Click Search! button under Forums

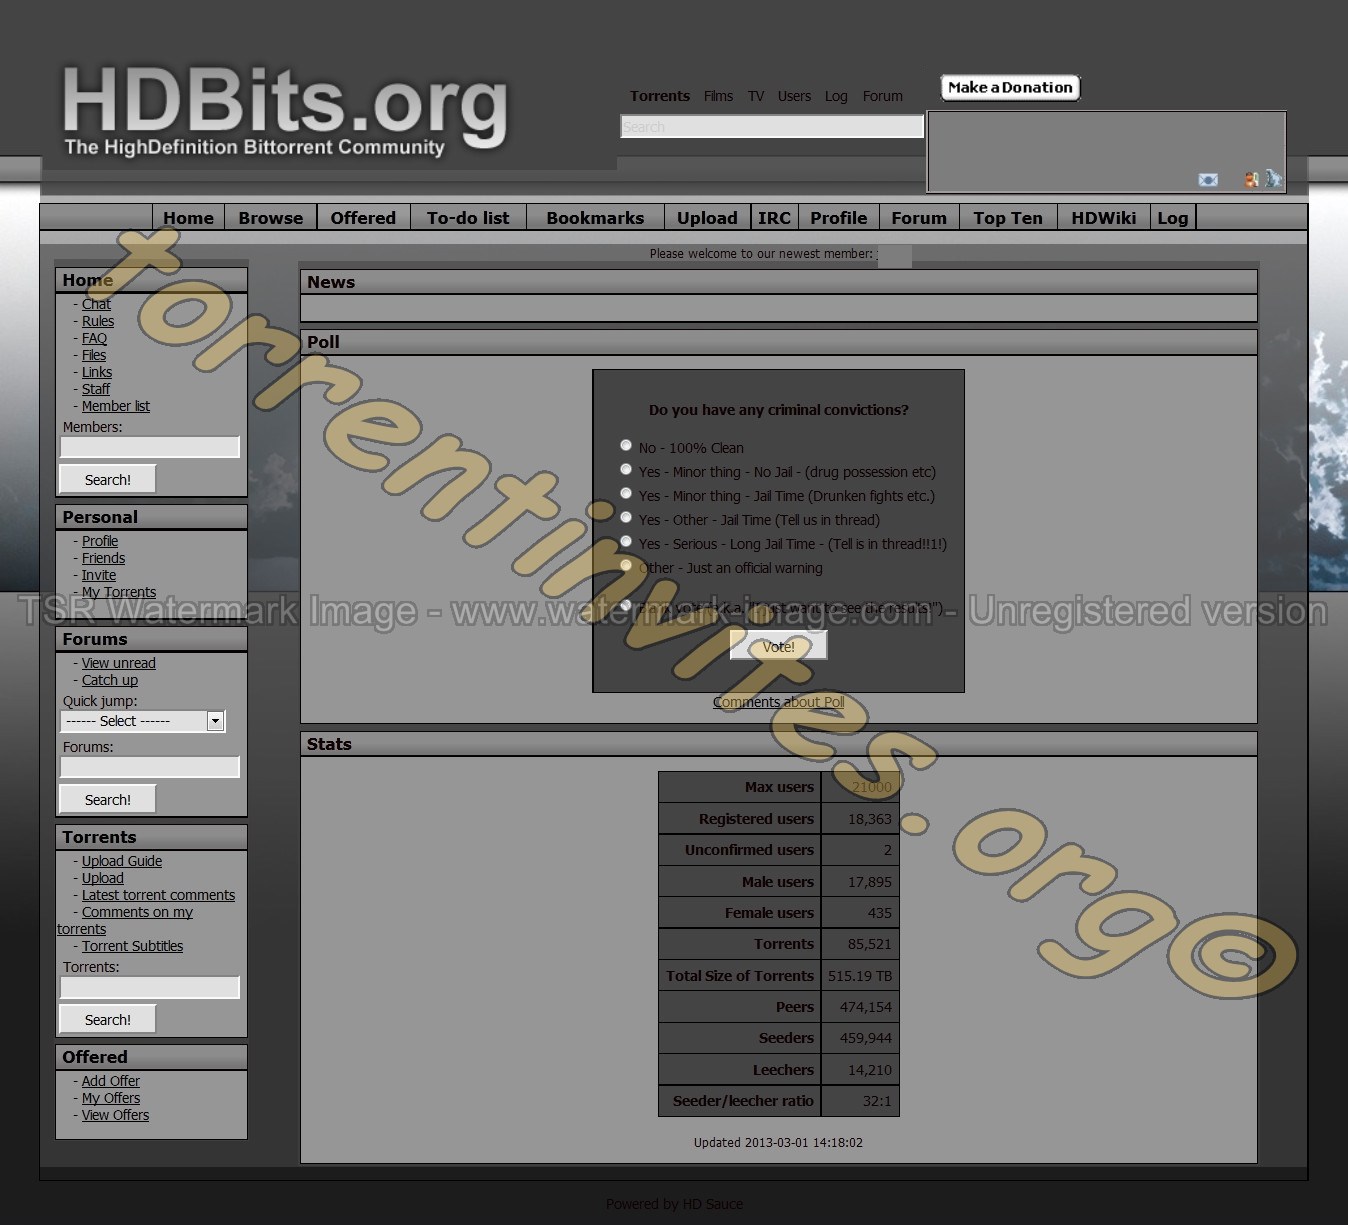[x=108, y=799]
